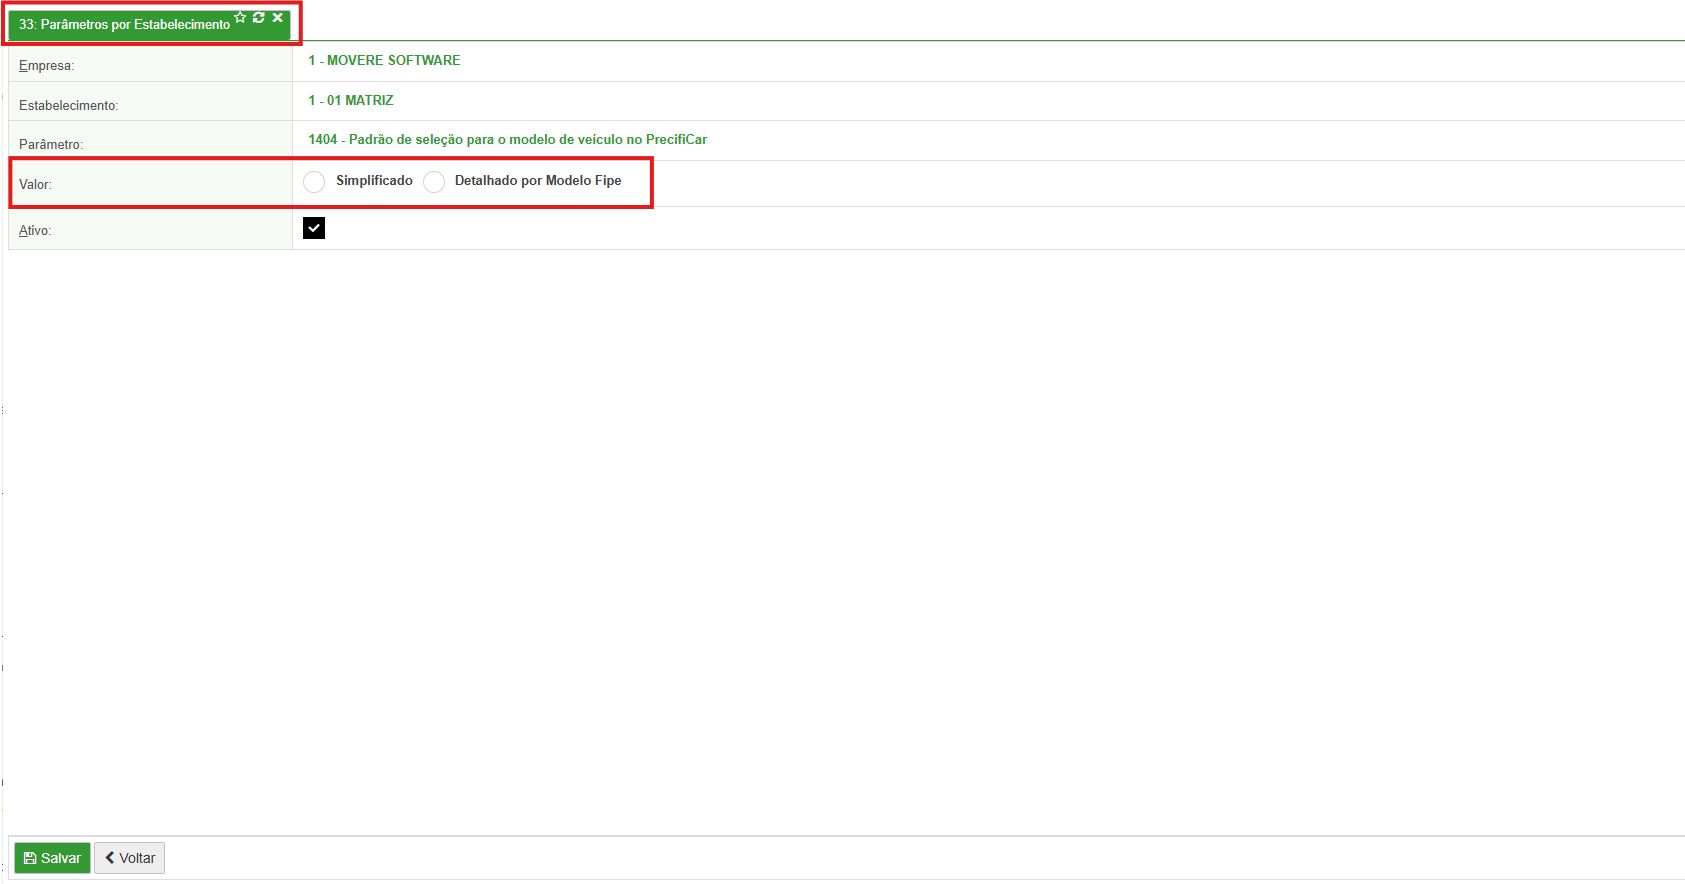Go back with the Voltar button
1685x884 pixels.
coord(129,858)
